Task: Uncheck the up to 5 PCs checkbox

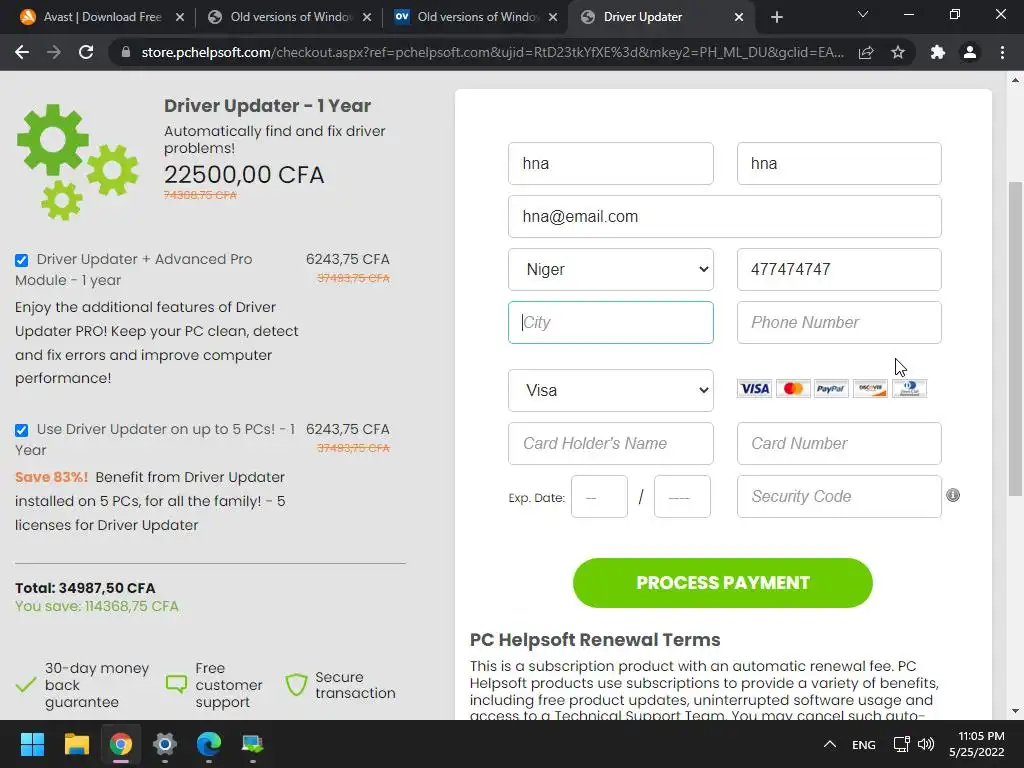Action: click(x=22, y=430)
